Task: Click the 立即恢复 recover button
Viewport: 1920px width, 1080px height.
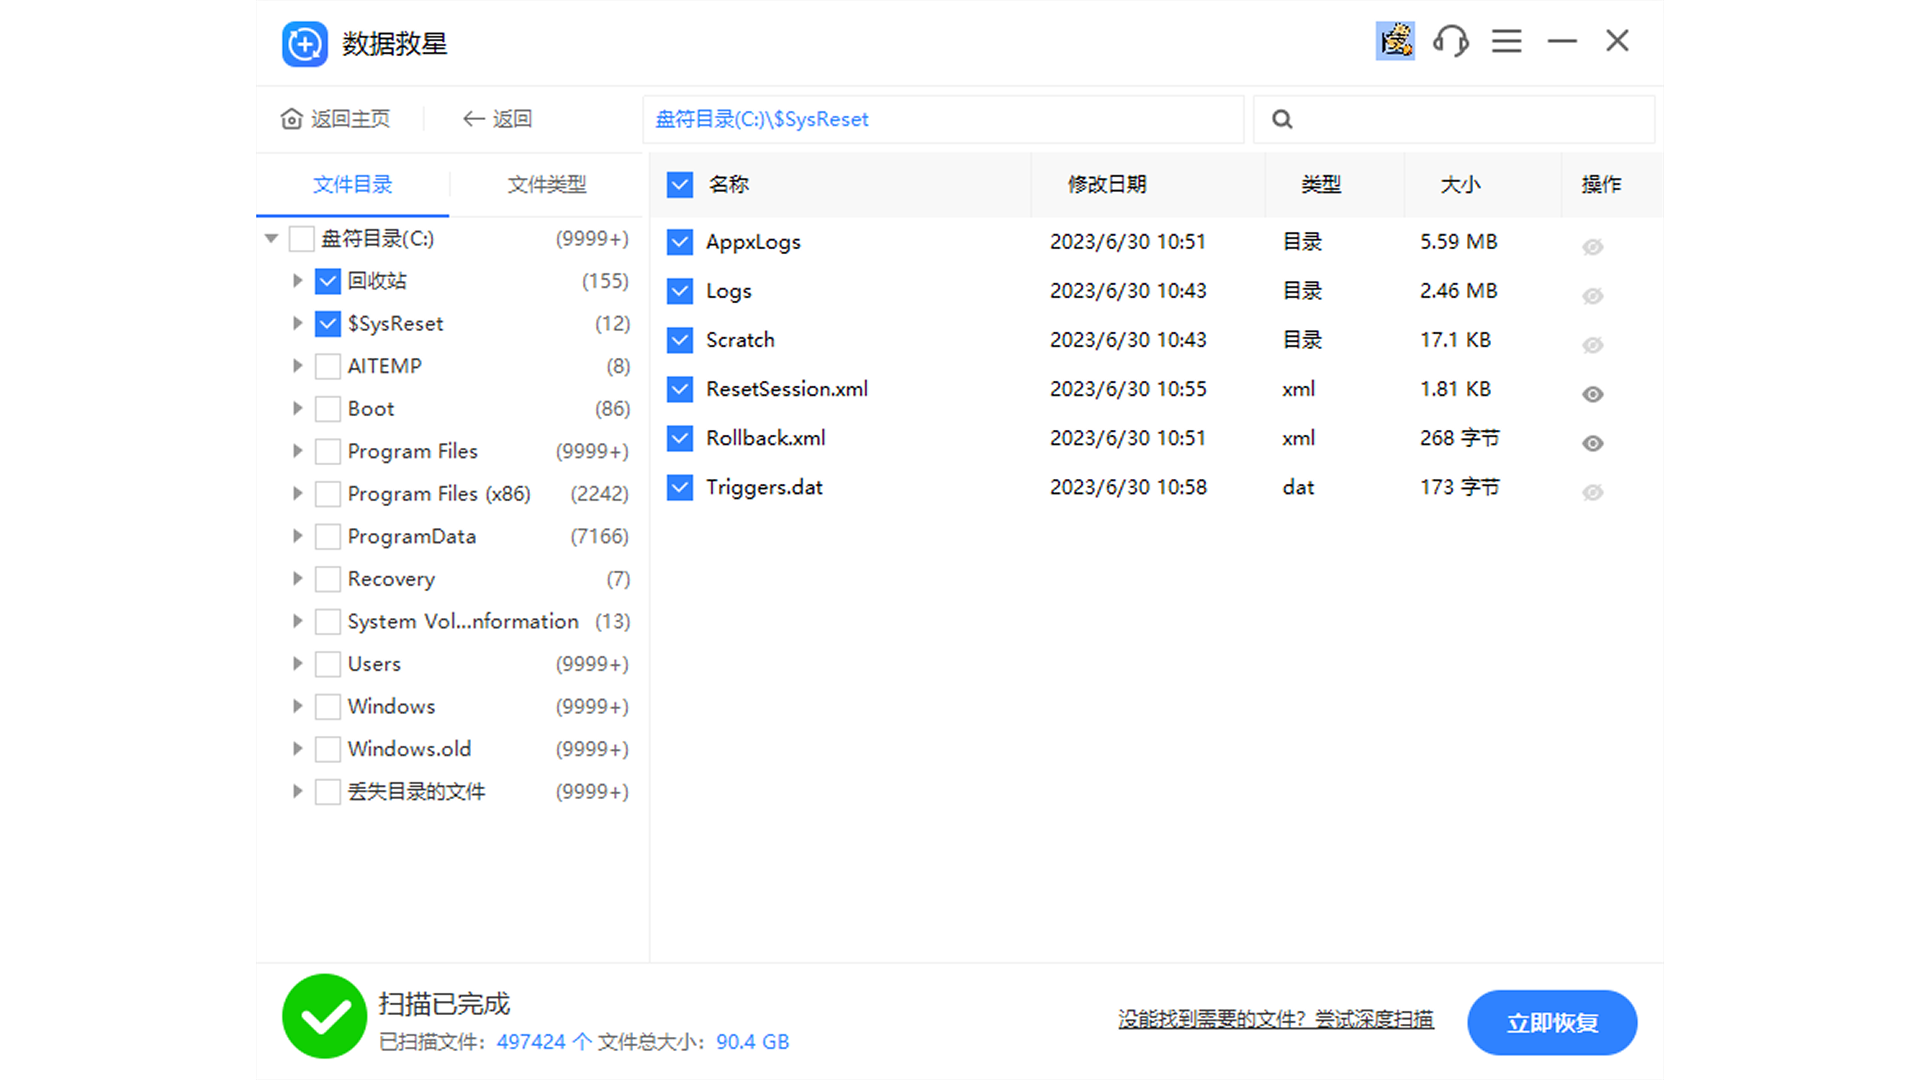Action: (1551, 1022)
